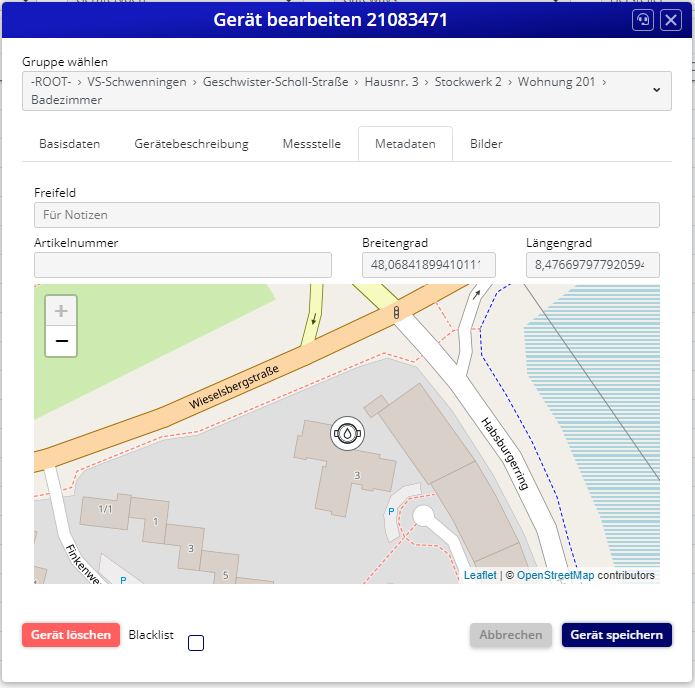Viewport: 695px width, 688px height.
Task: Open the Leaflet attribution link
Action: pos(480,576)
